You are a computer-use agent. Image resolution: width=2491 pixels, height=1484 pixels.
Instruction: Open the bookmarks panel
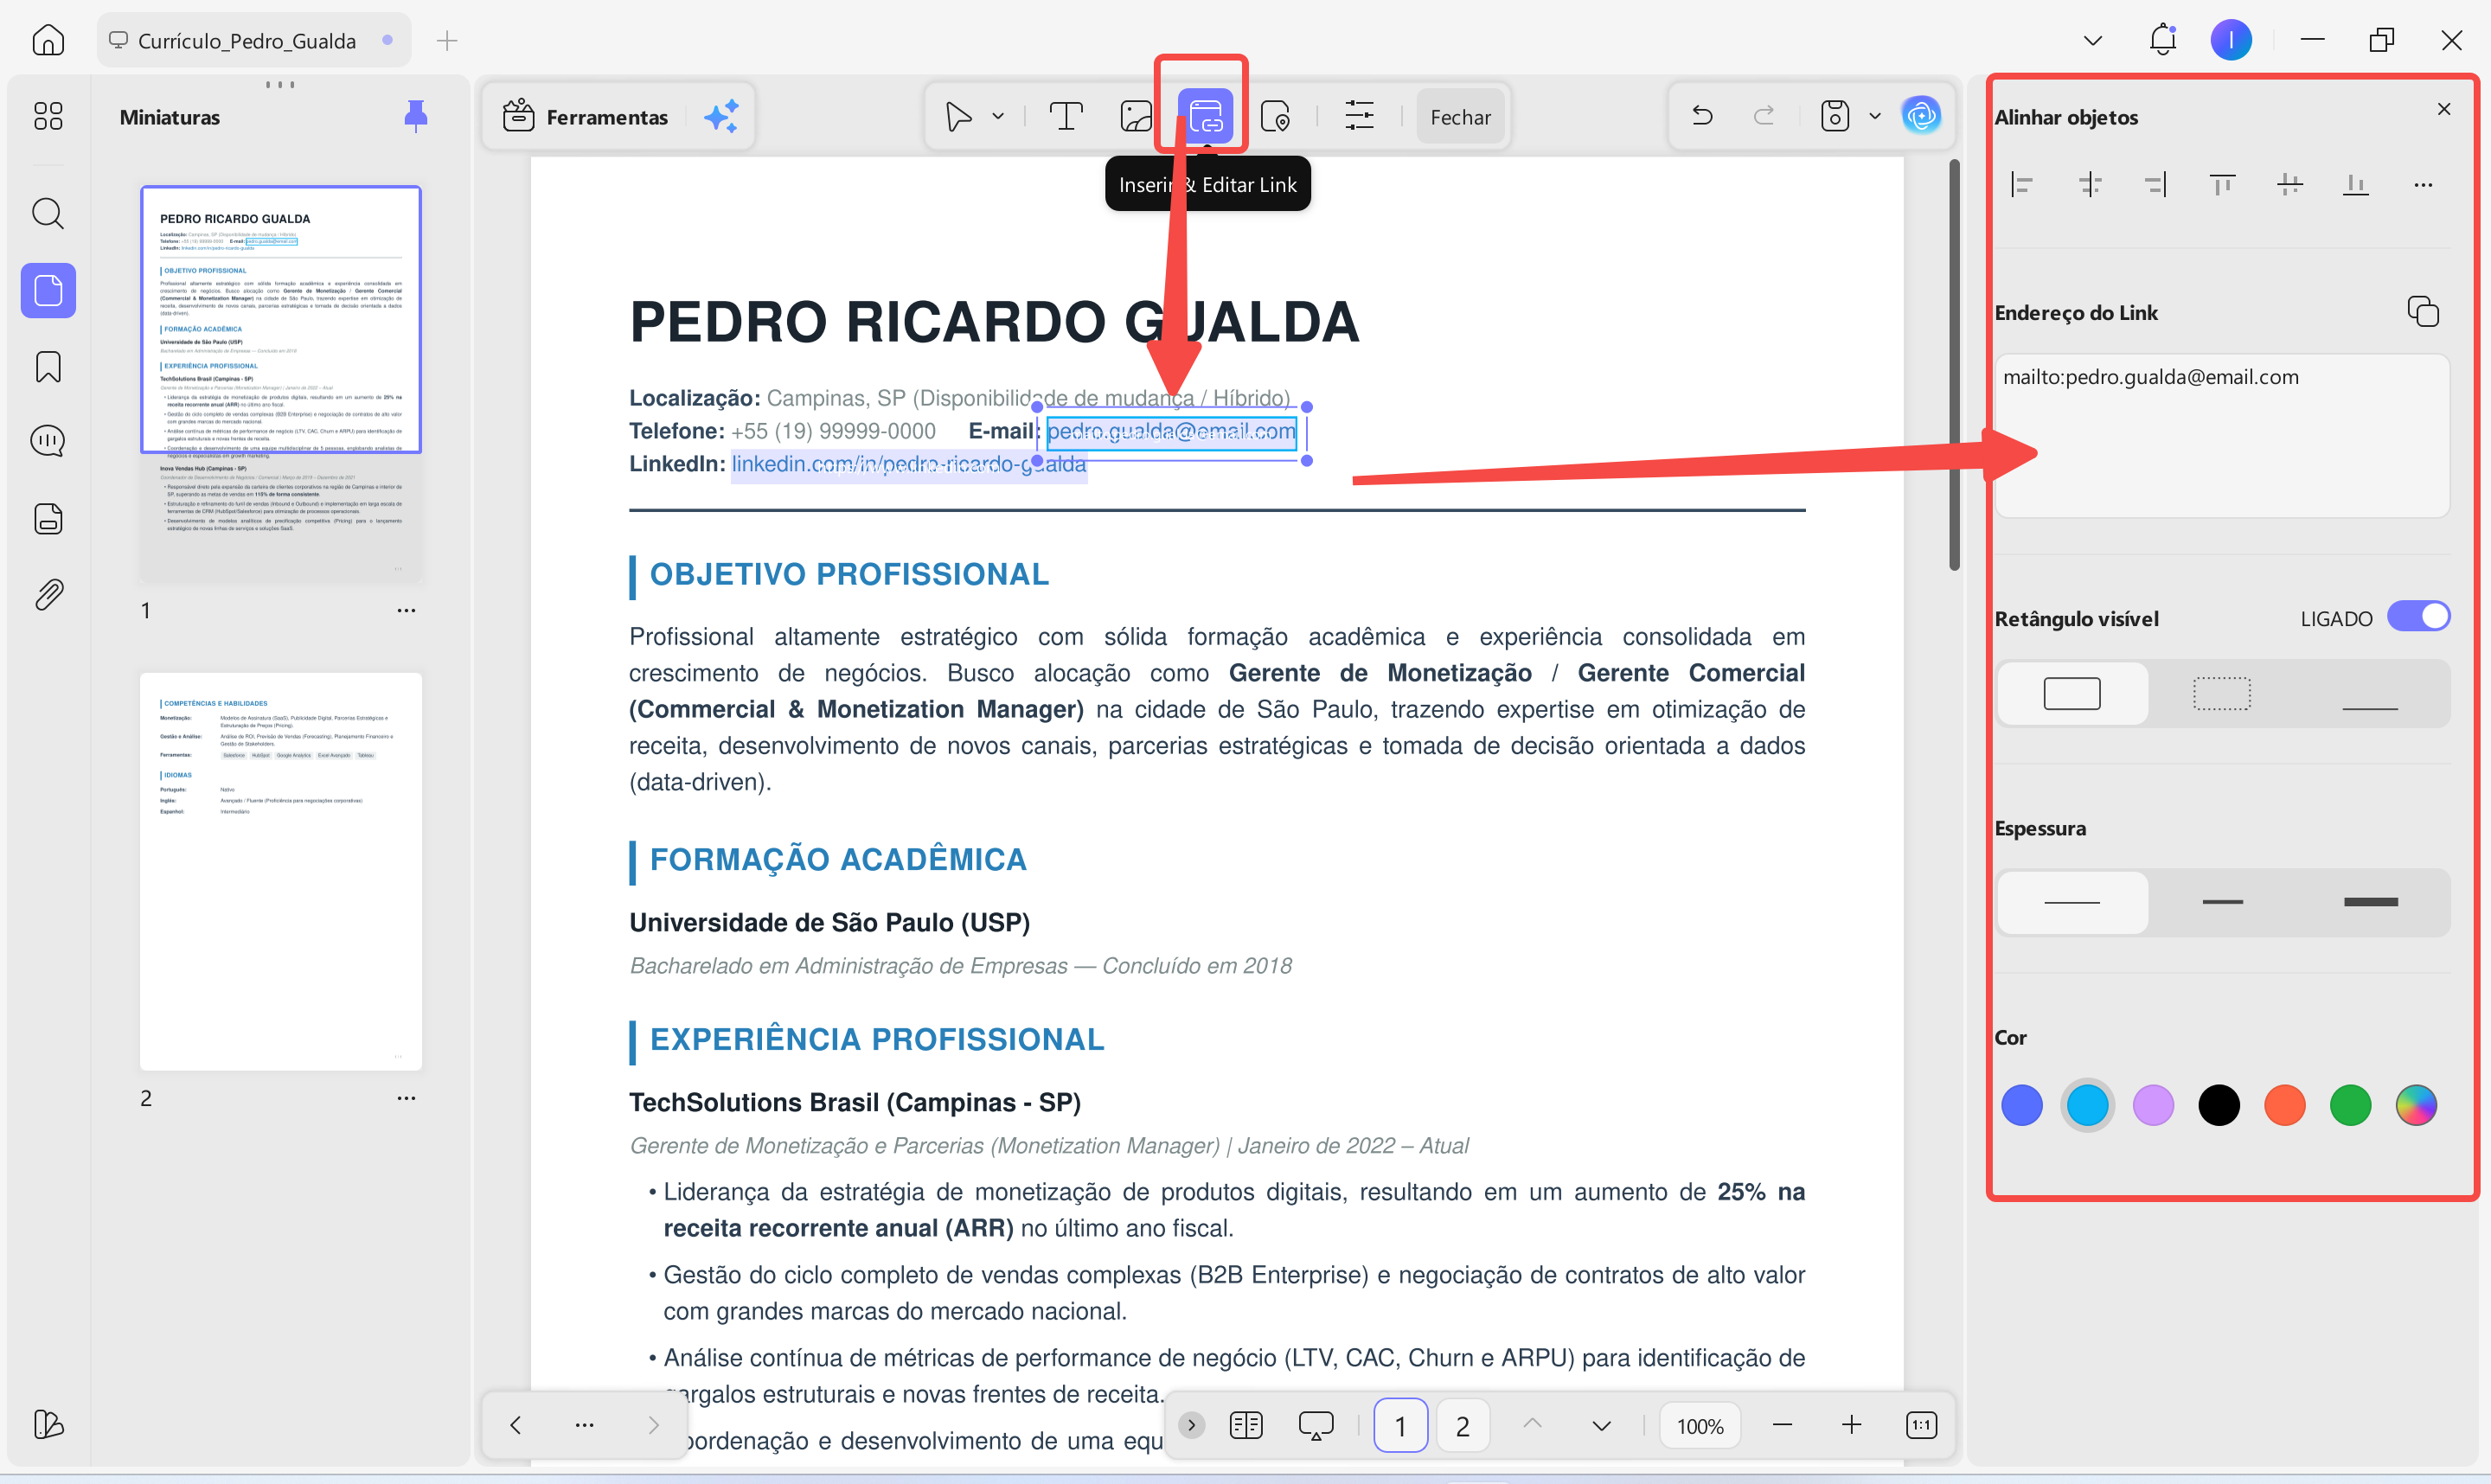48,367
